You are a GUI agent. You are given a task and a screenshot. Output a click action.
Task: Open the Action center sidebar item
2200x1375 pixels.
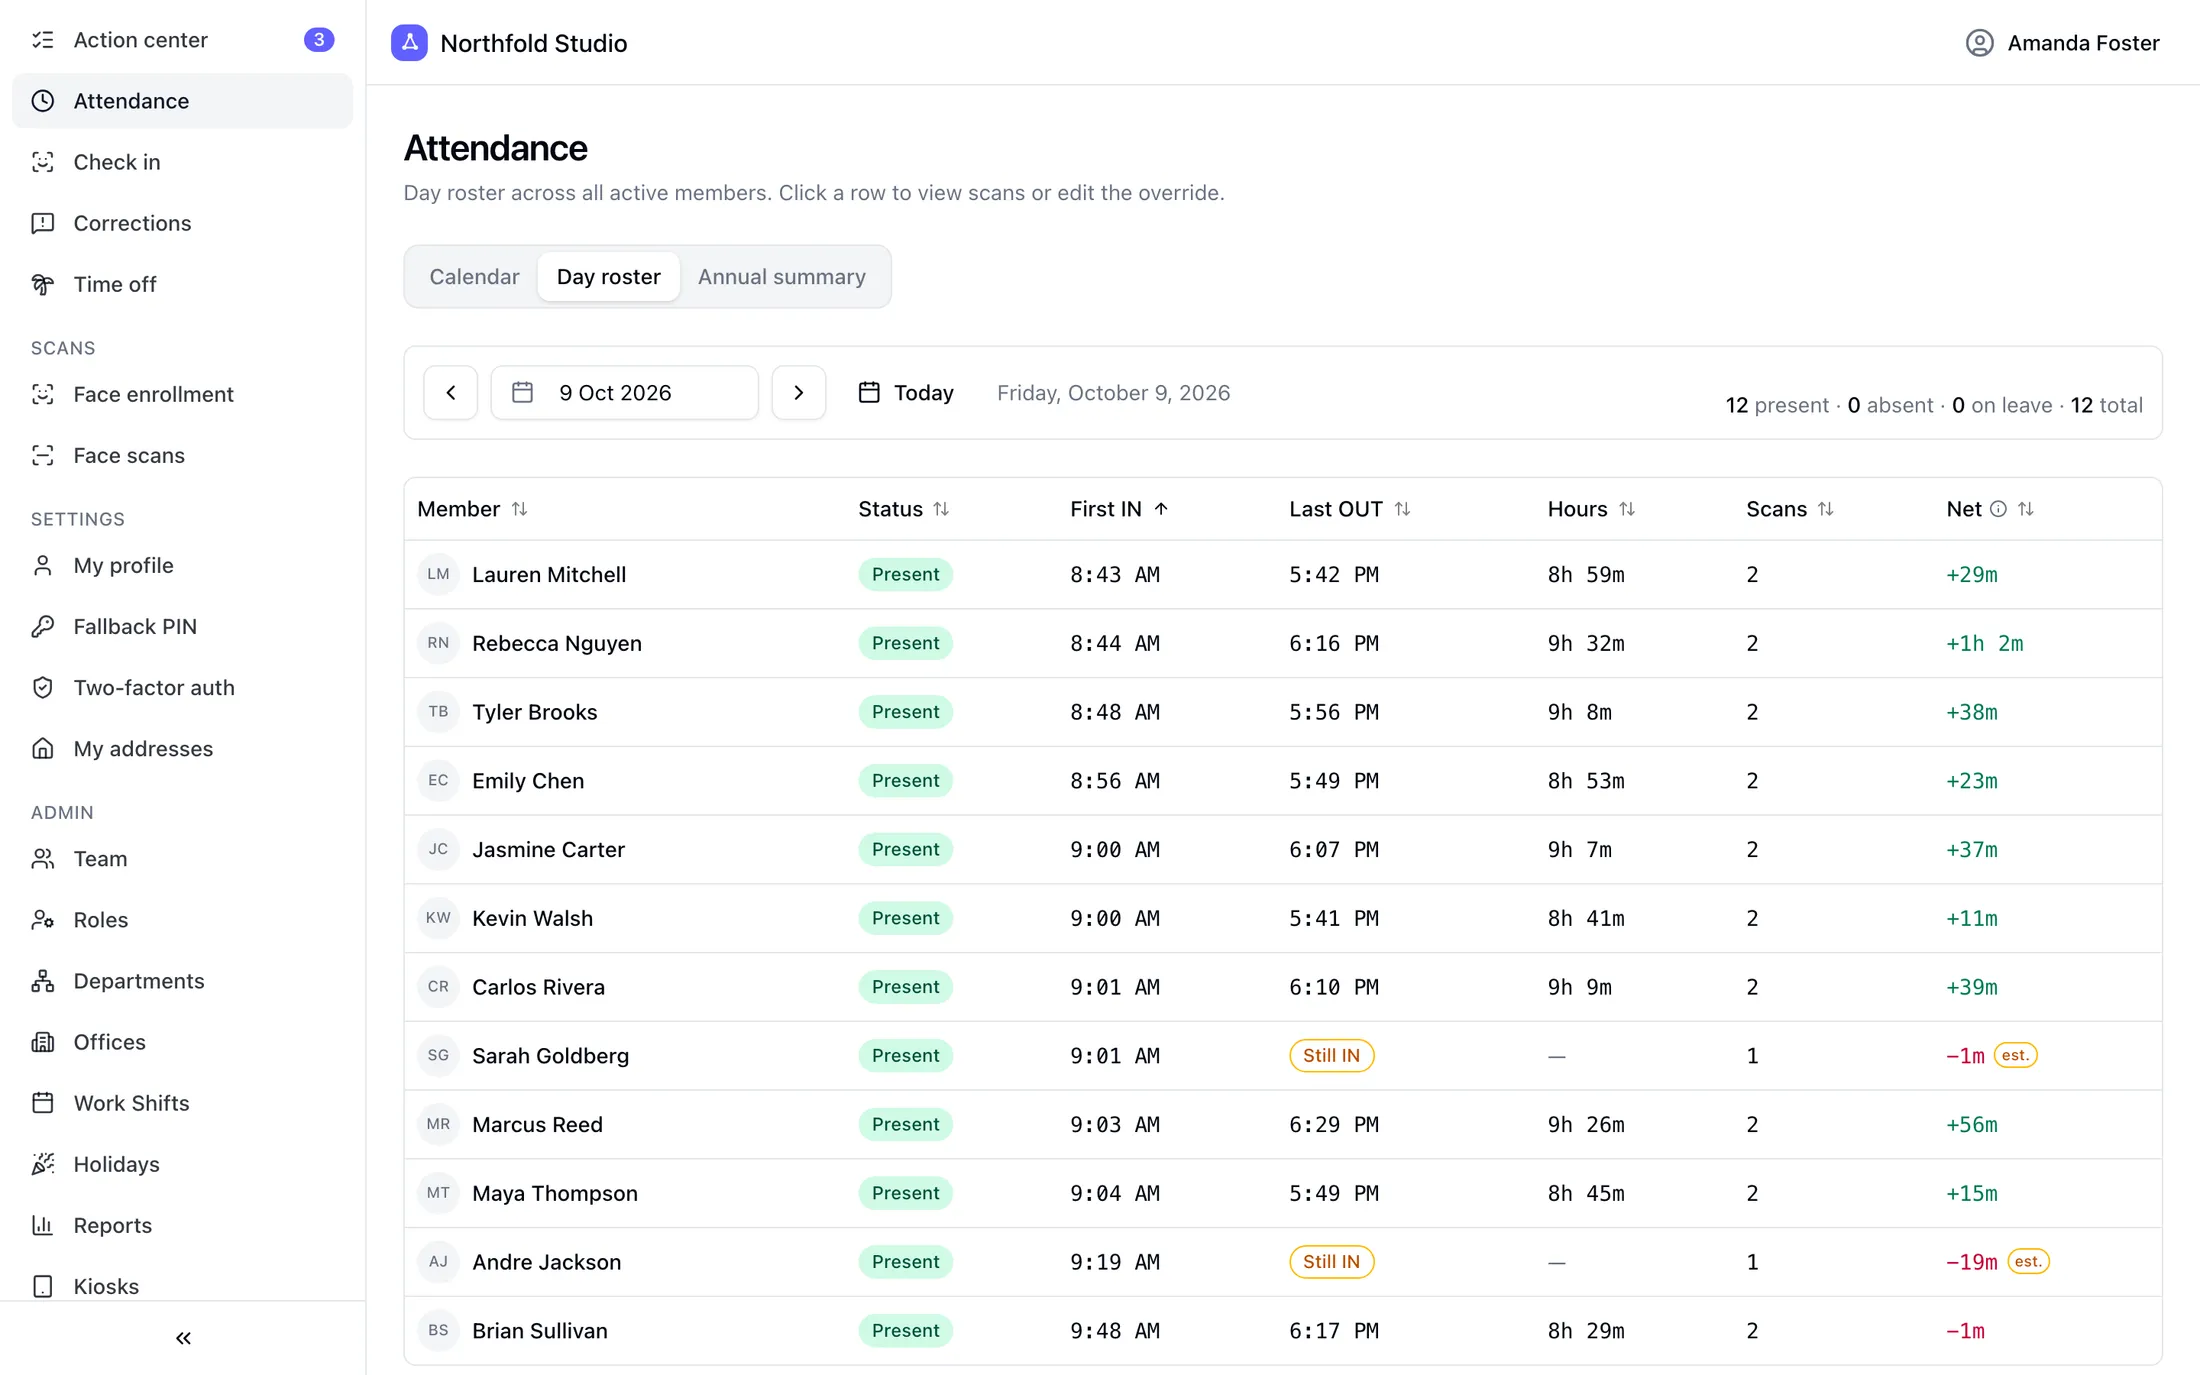pyautogui.click(x=182, y=40)
